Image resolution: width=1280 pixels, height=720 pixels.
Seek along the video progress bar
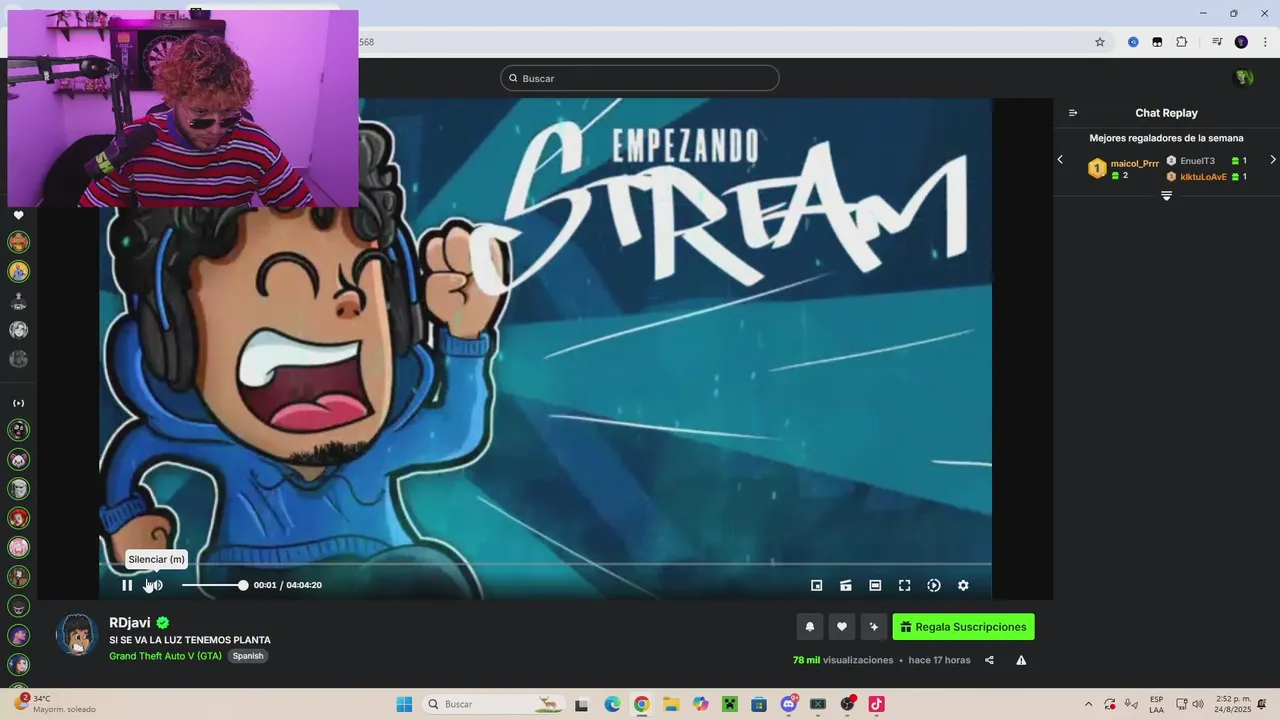tap(545, 564)
